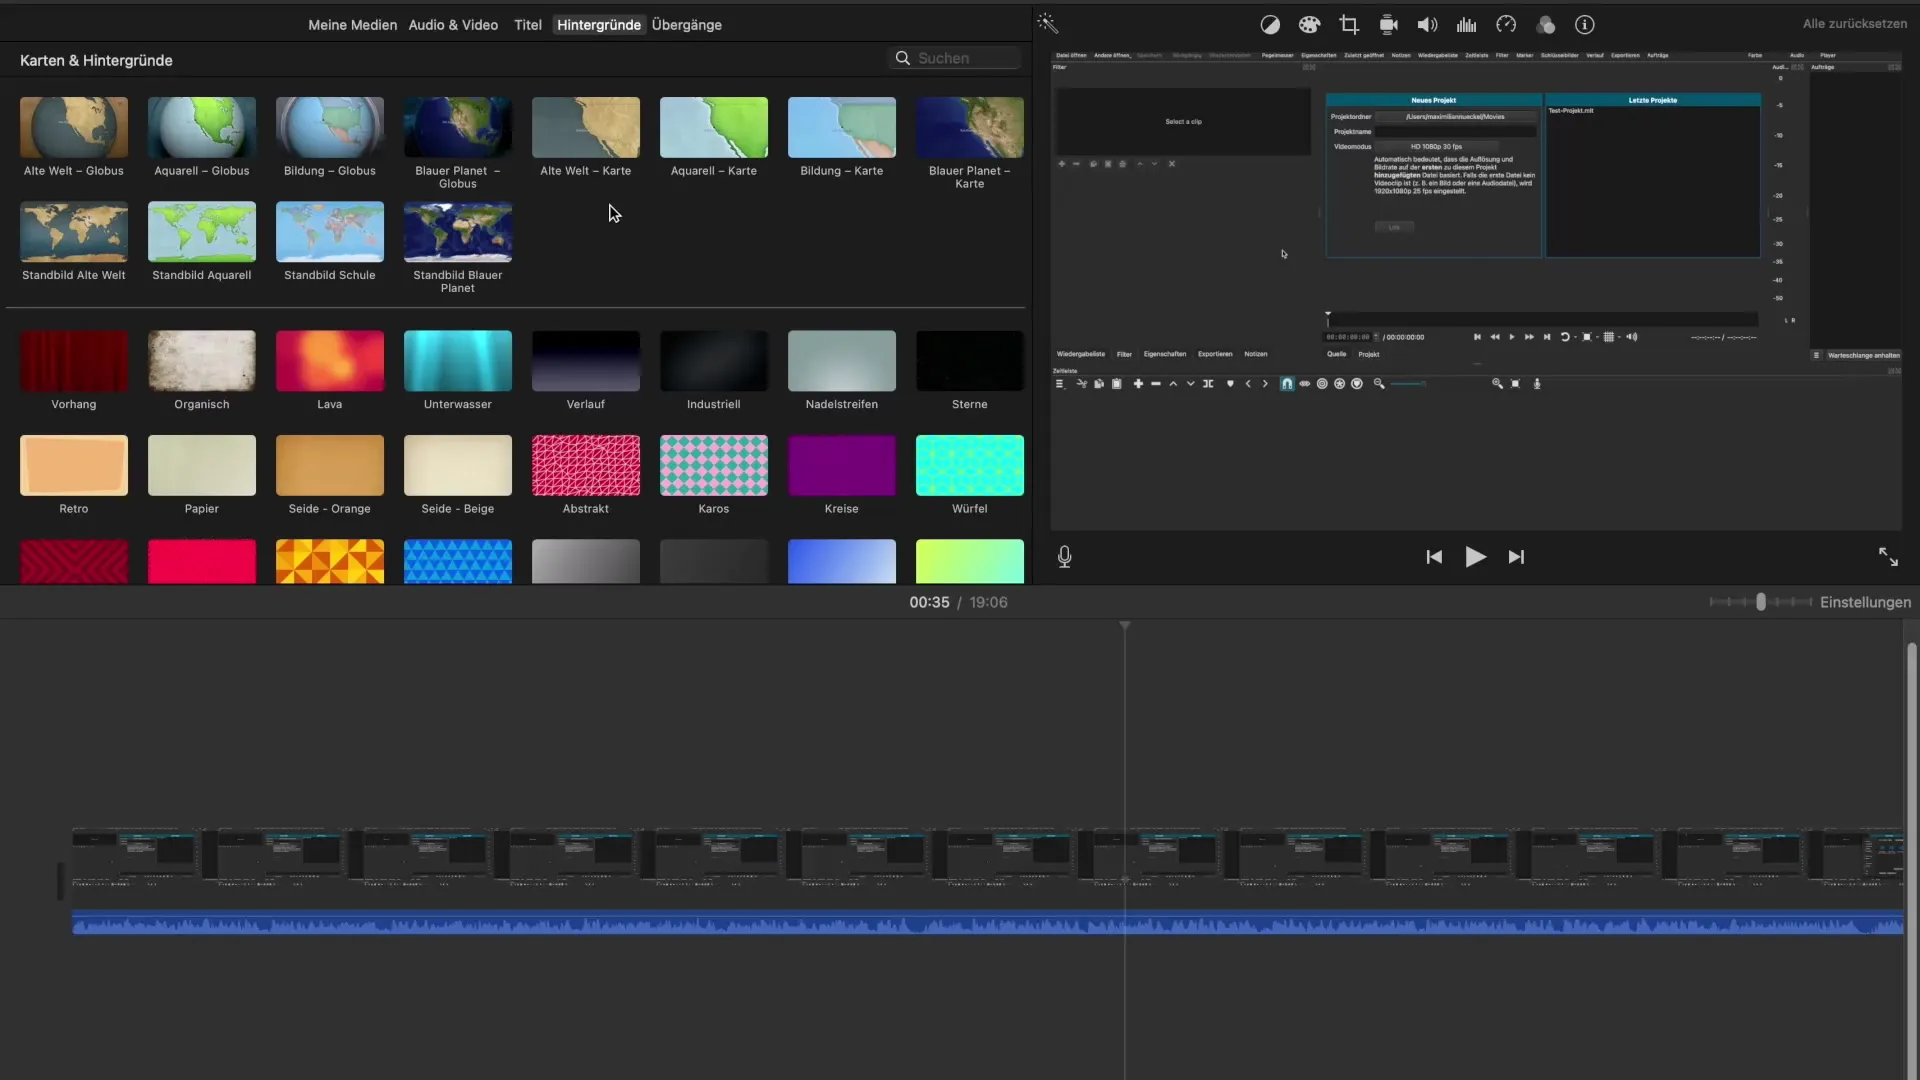Adjust the timeline zoom slider
Screen dimensions: 1920x1080
[1761, 602]
